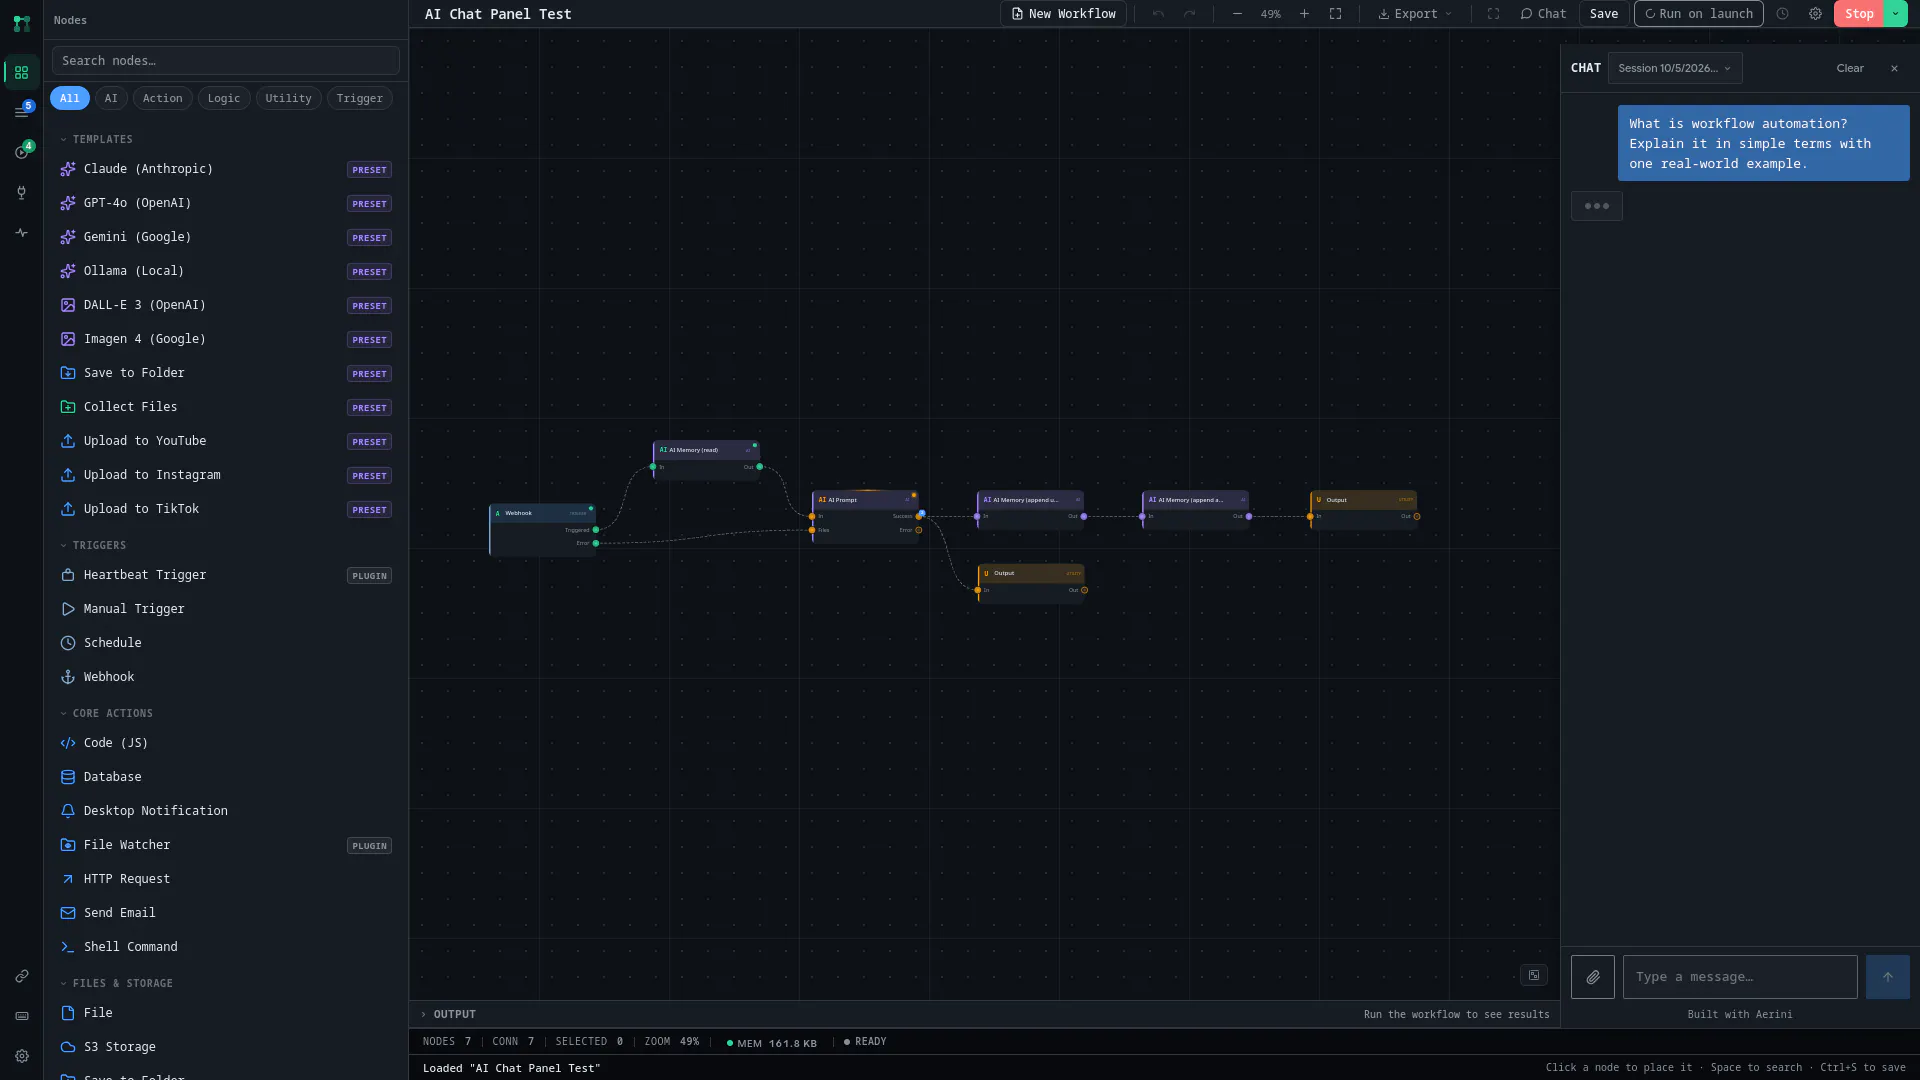Open the run history clock icon

(x=1782, y=14)
